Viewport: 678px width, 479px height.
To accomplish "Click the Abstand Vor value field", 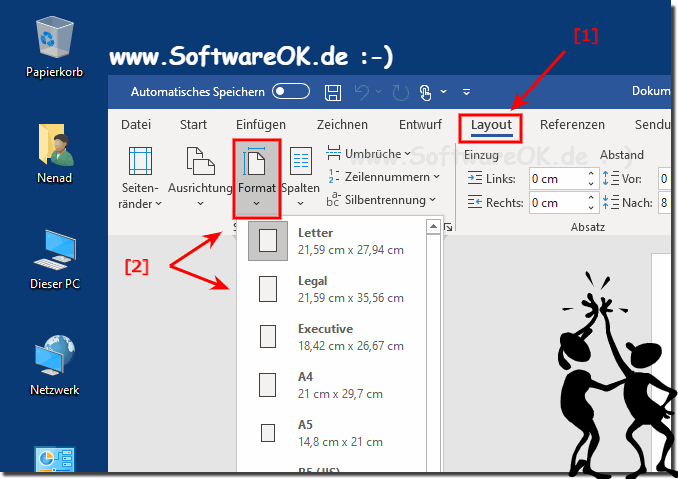I will coord(665,179).
